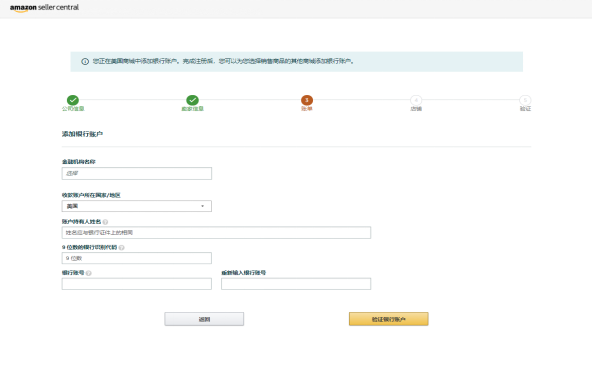Click the re-enter bank account number field

296,284
